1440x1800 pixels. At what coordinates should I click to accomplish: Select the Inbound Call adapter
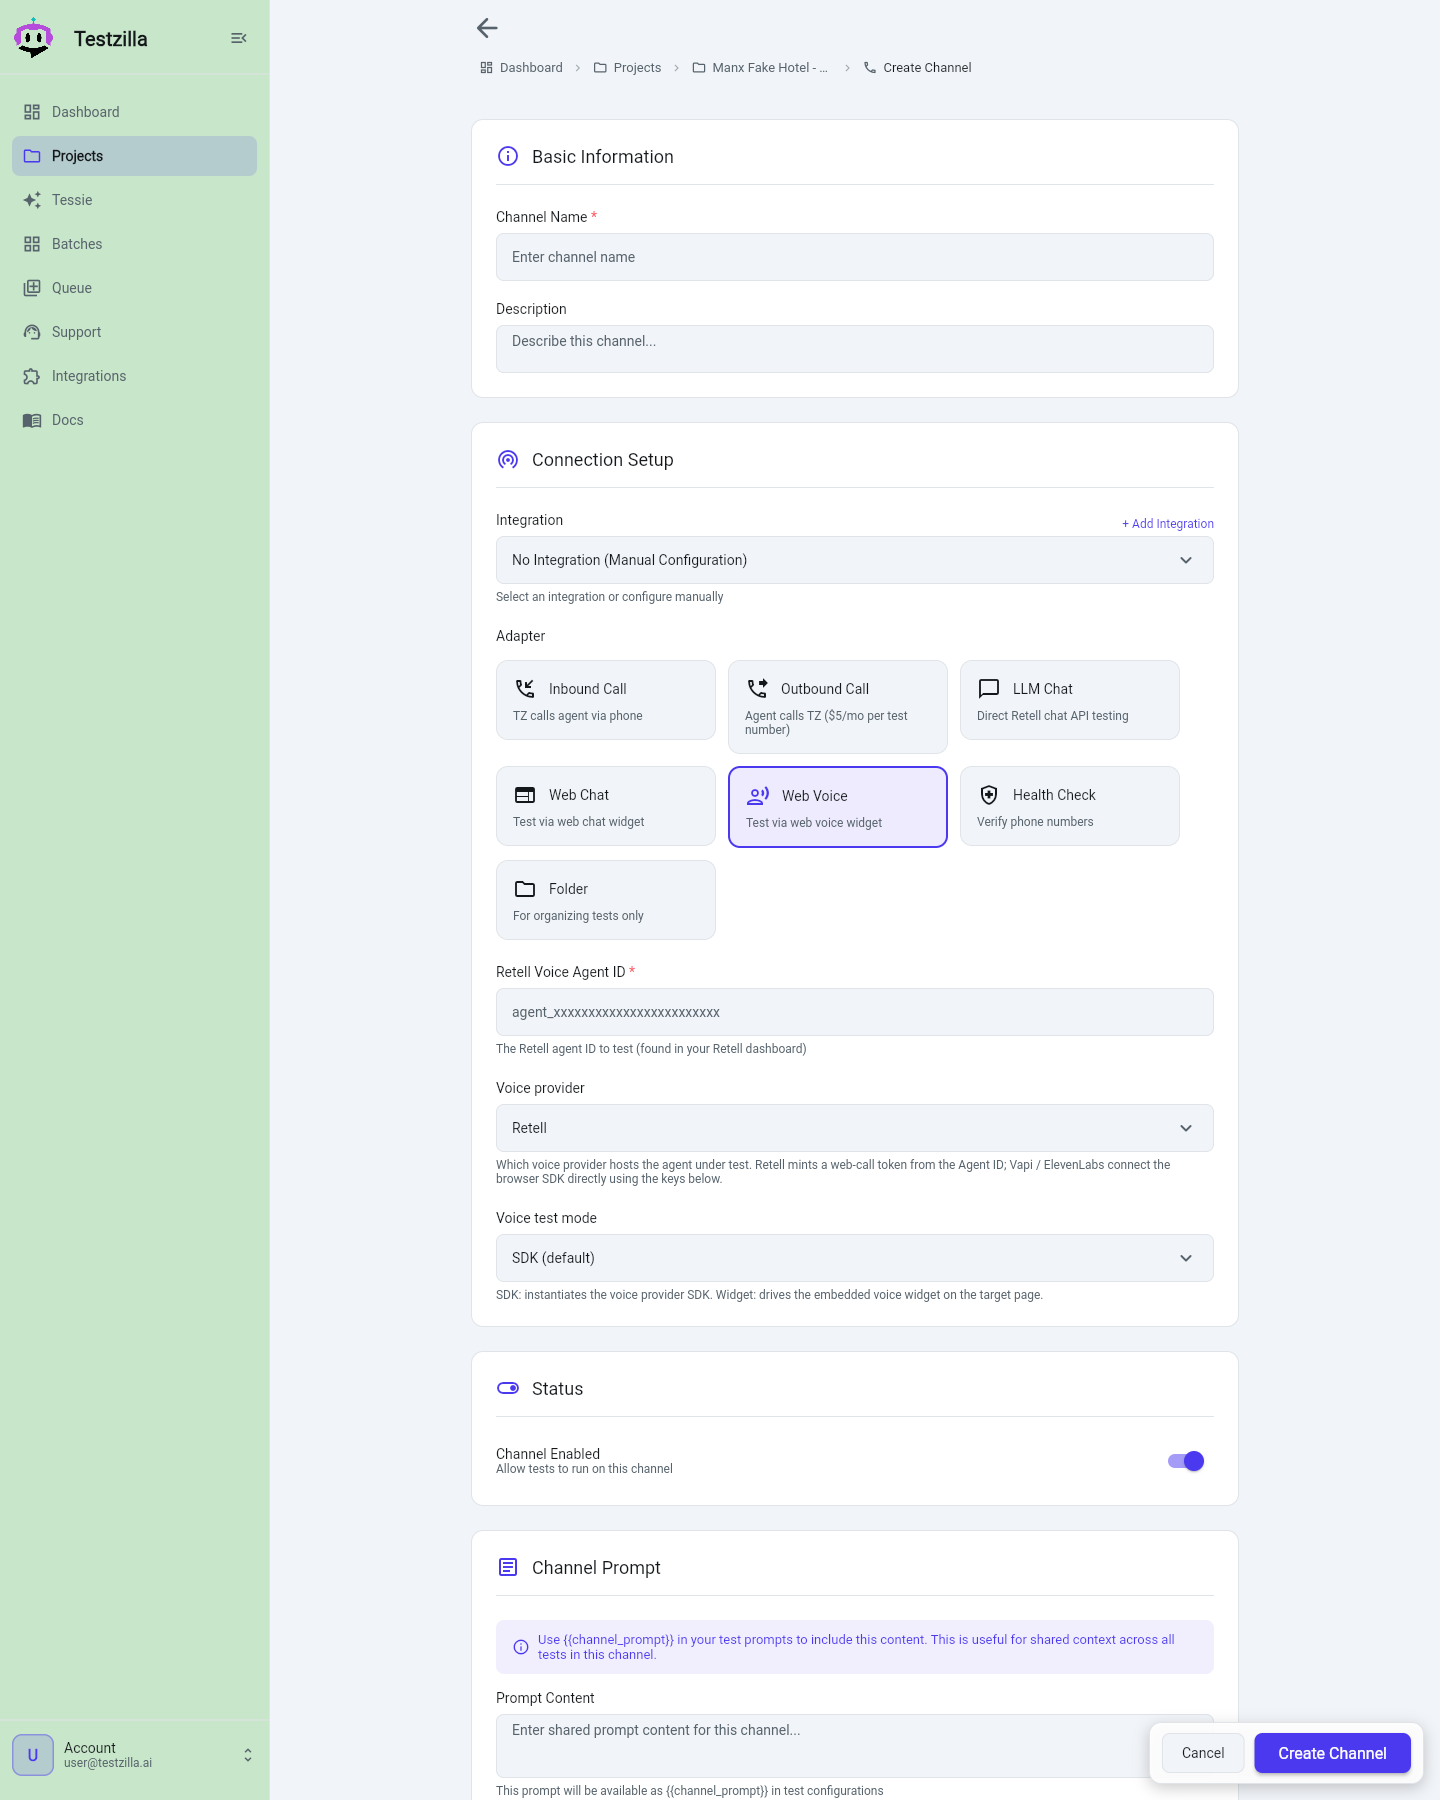click(606, 700)
